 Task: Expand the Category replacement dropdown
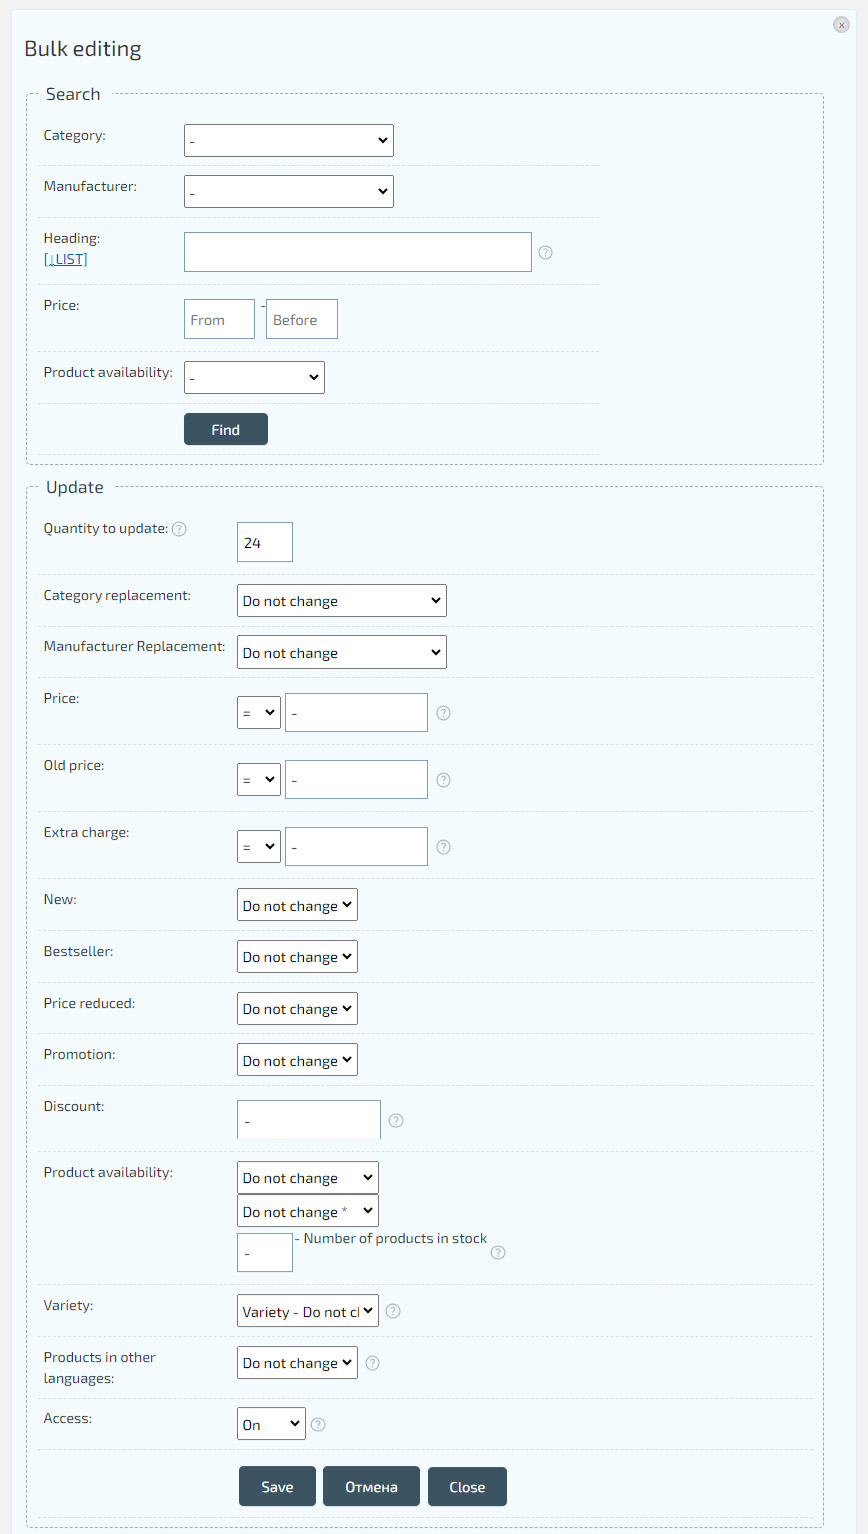coord(341,601)
